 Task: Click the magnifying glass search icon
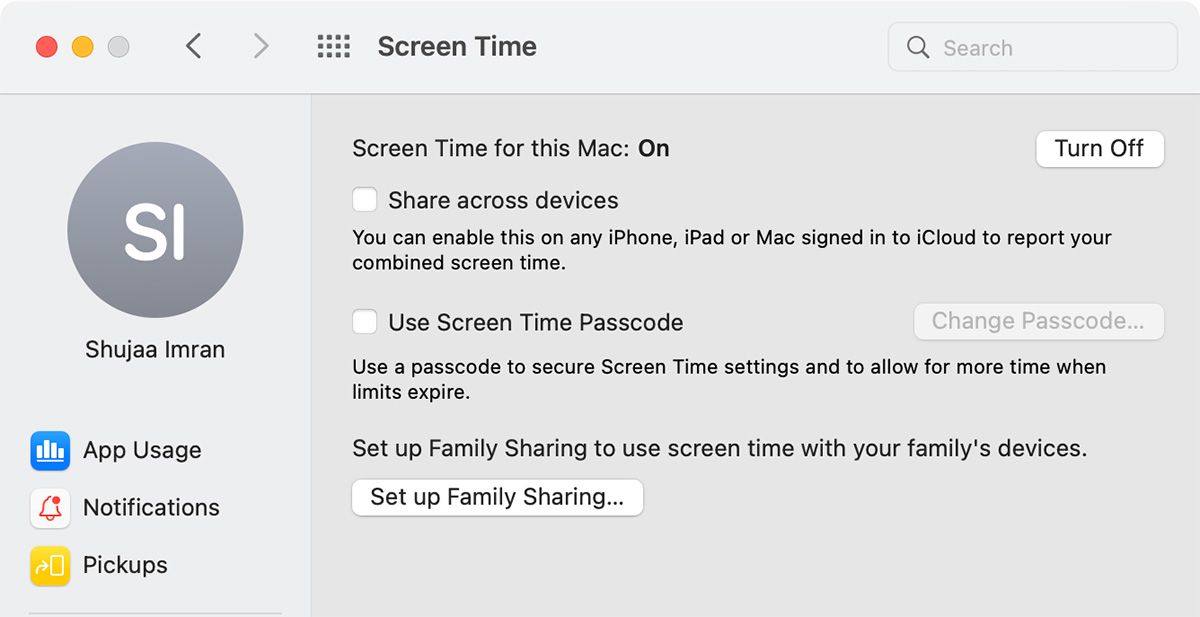(918, 47)
